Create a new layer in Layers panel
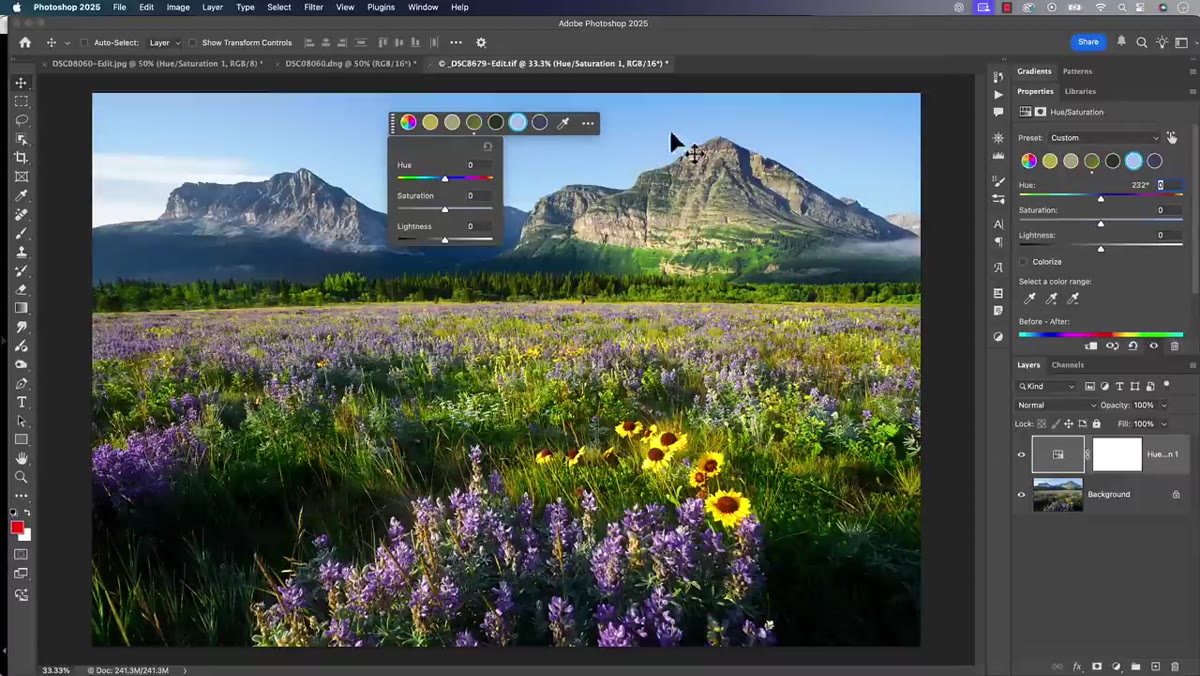Viewport: 1200px width, 676px height. point(1155,666)
